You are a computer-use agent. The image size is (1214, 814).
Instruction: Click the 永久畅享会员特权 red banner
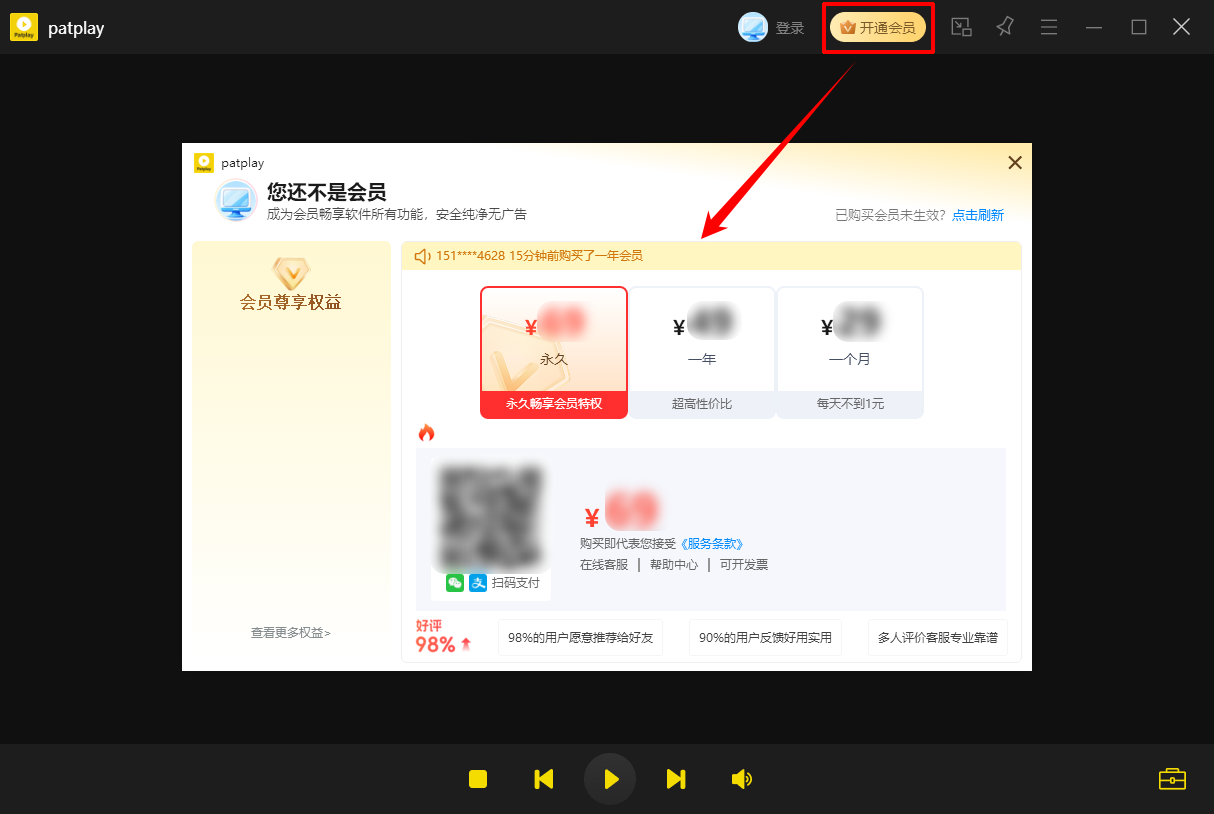click(x=554, y=404)
